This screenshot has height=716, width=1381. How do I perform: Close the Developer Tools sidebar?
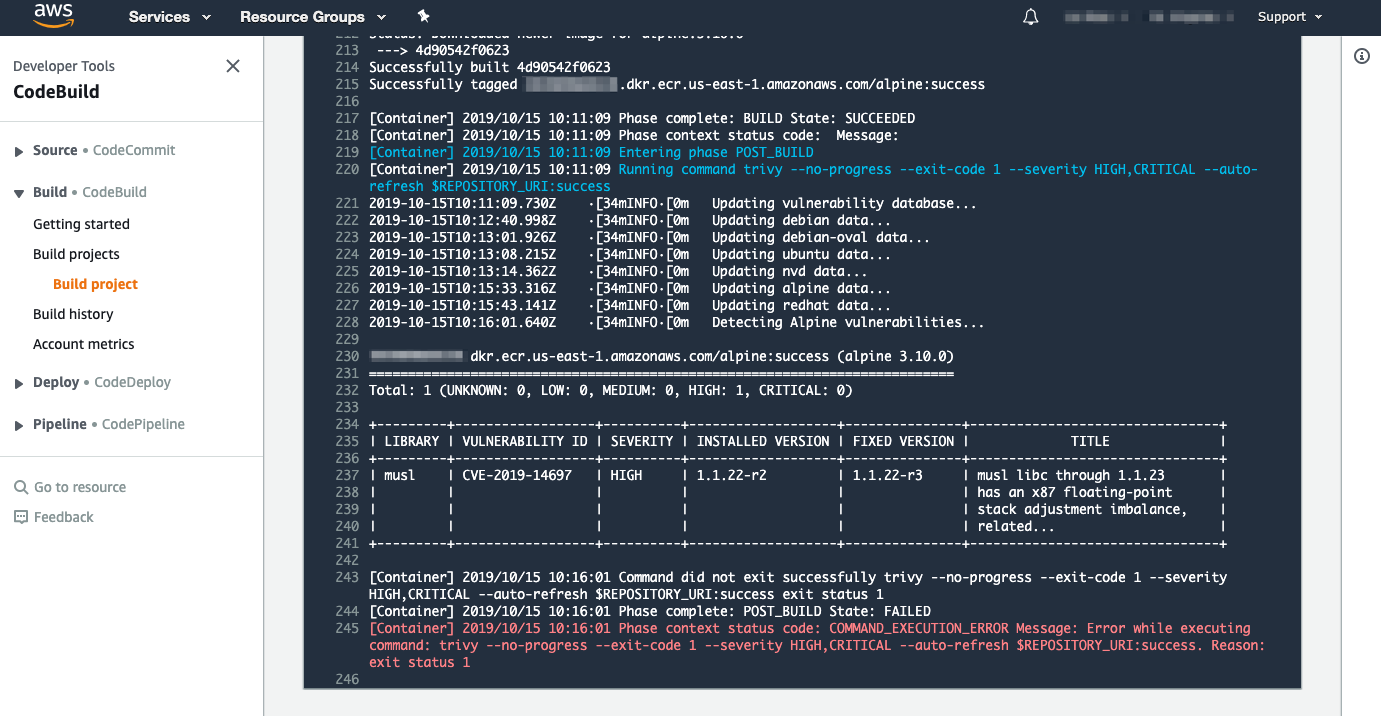233,66
